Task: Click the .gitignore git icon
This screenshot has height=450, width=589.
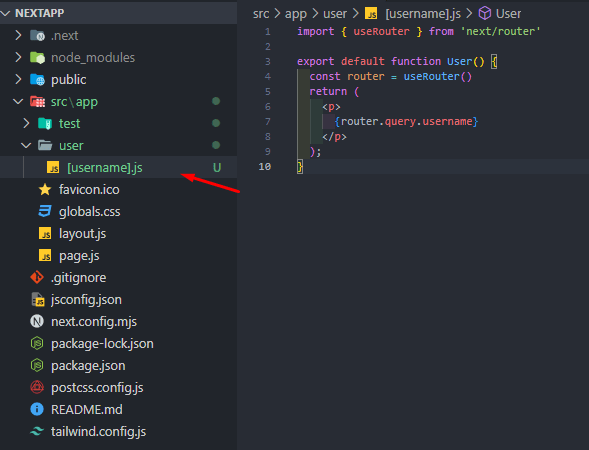Action: [x=37, y=277]
